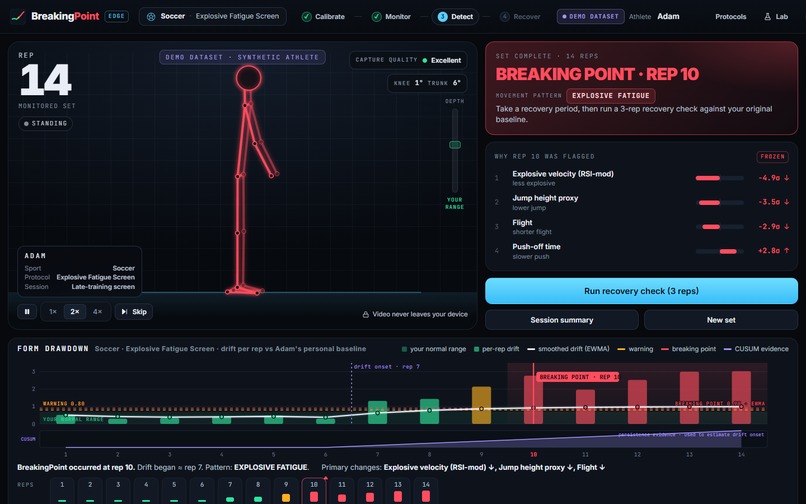
Task: Click the athlete name Adam
Action: point(668,16)
